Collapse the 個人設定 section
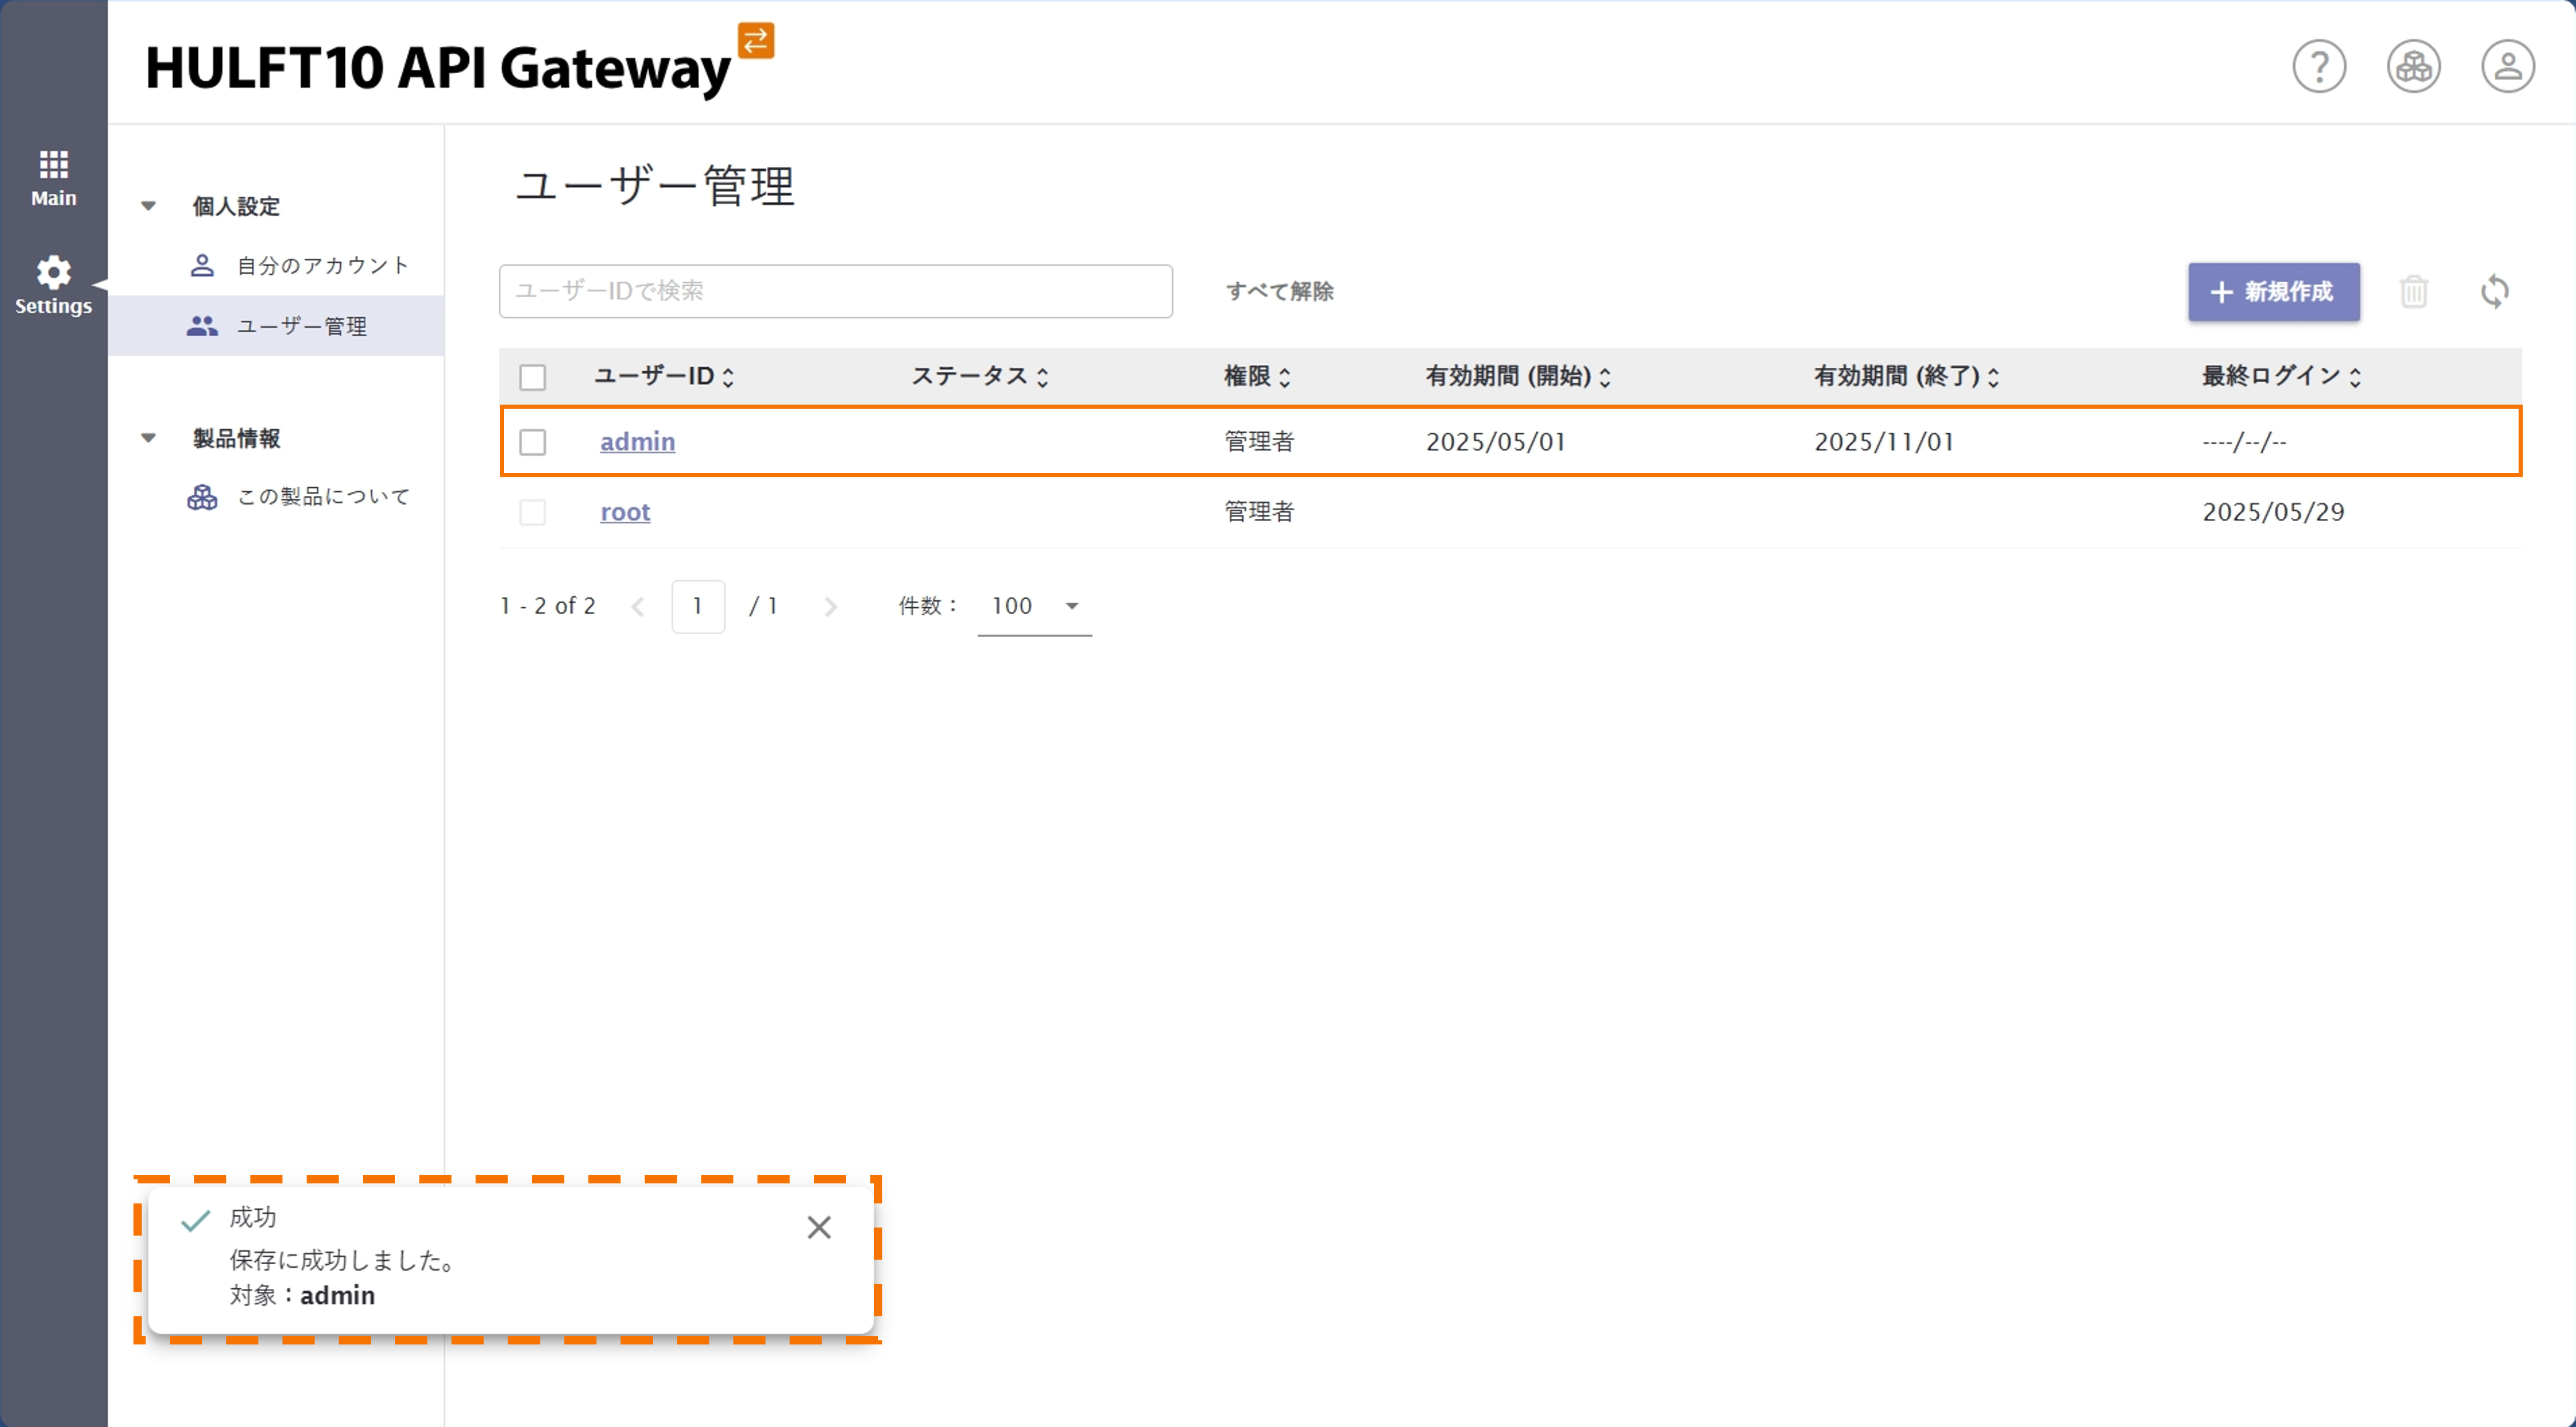 [x=148, y=206]
